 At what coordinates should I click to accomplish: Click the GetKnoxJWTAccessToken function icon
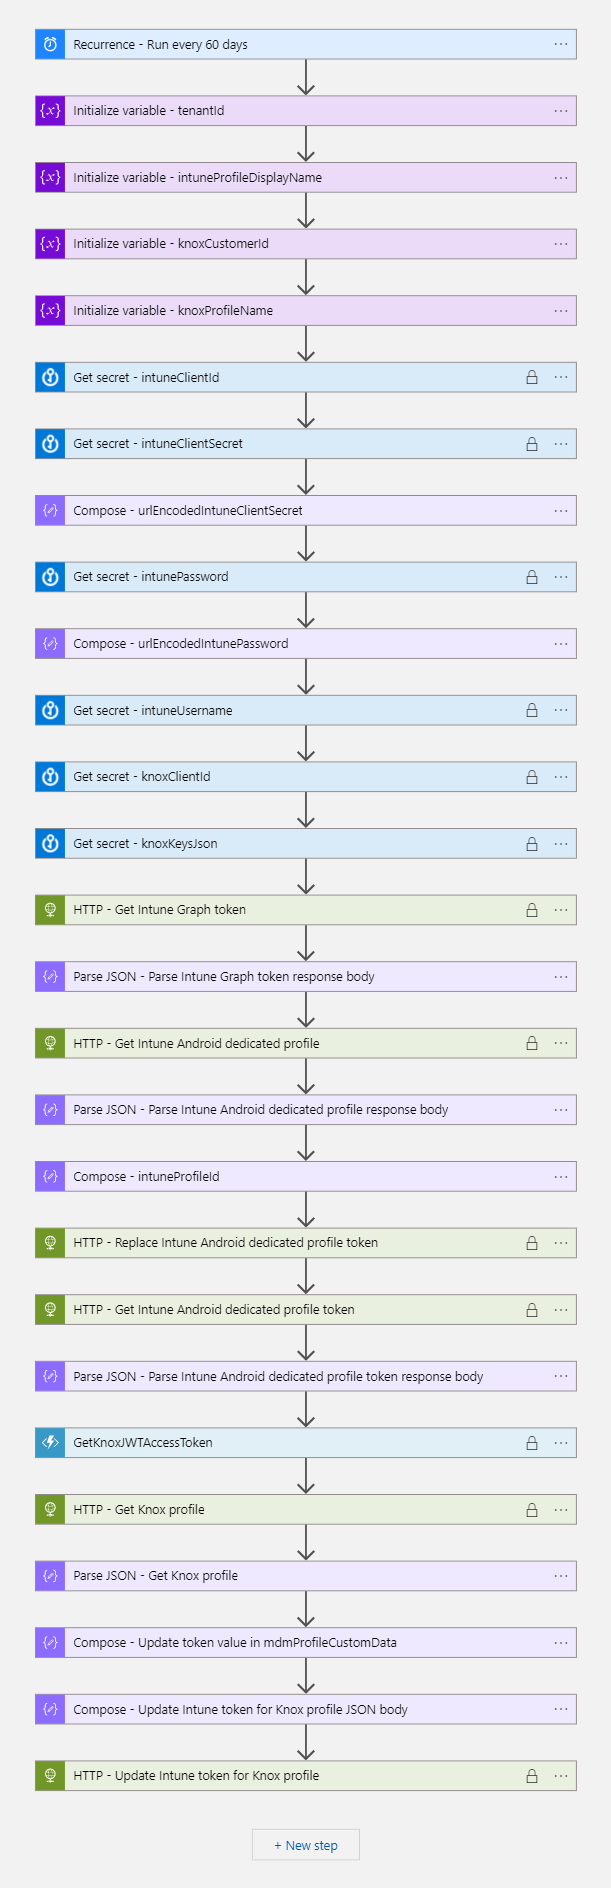point(50,1443)
